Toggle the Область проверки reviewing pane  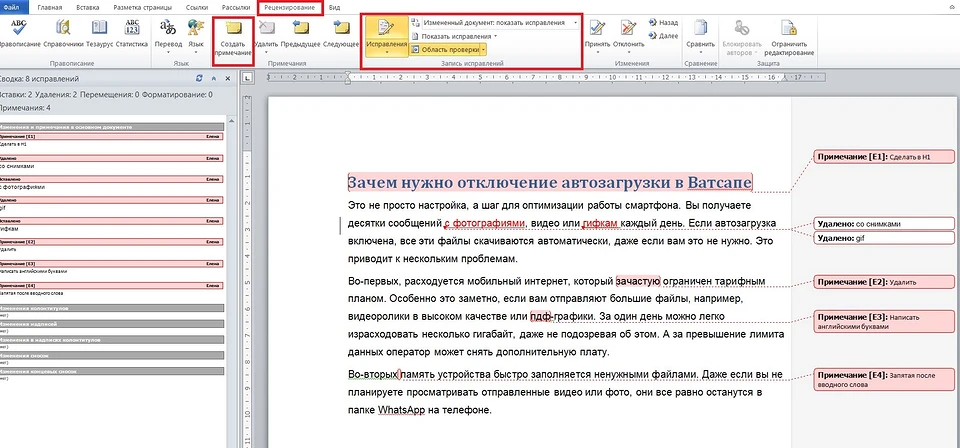coord(445,50)
